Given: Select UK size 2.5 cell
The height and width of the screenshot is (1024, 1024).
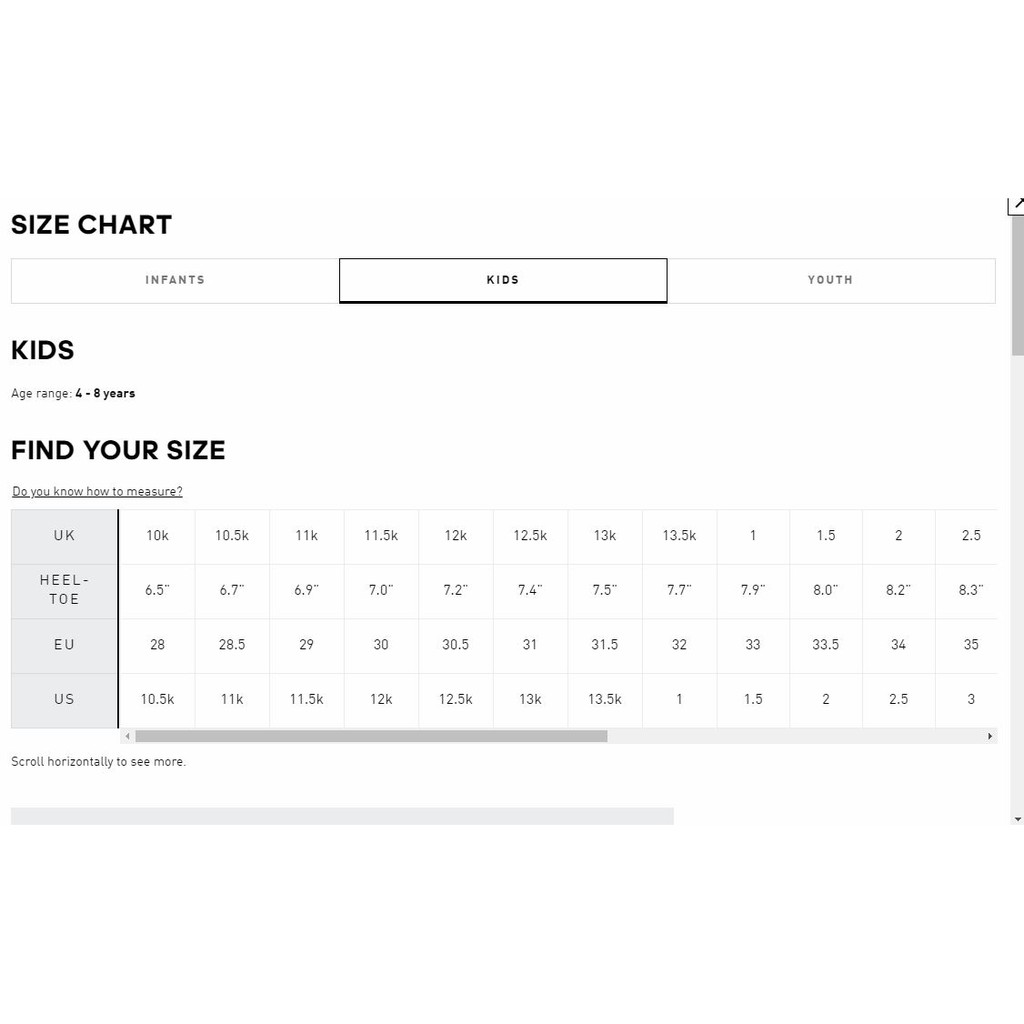Looking at the screenshot, I should (970, 536).
